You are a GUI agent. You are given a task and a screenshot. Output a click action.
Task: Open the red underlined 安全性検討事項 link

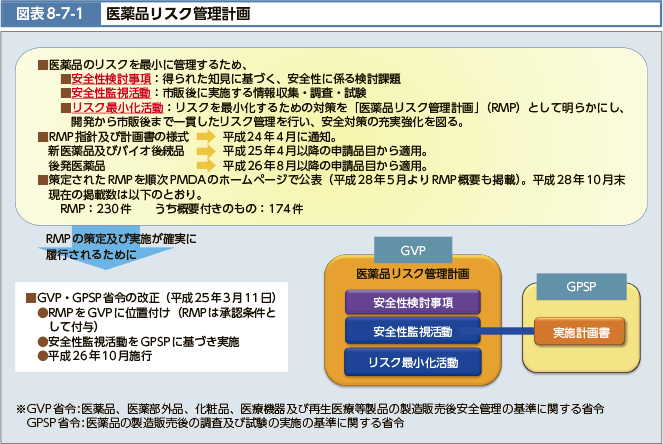coord(111,79)
